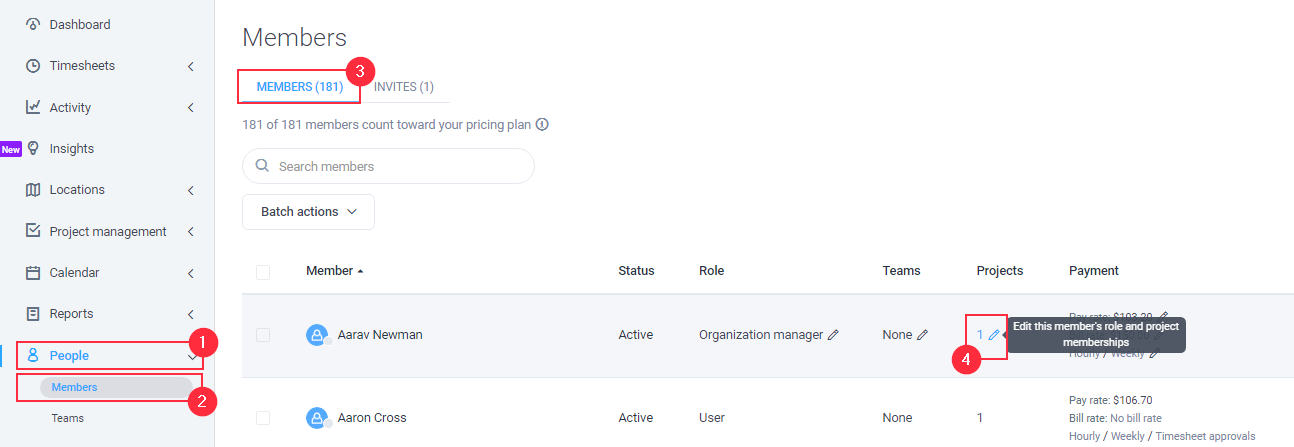Expand the Activity submenu chevron

click(x=190, y=107)
